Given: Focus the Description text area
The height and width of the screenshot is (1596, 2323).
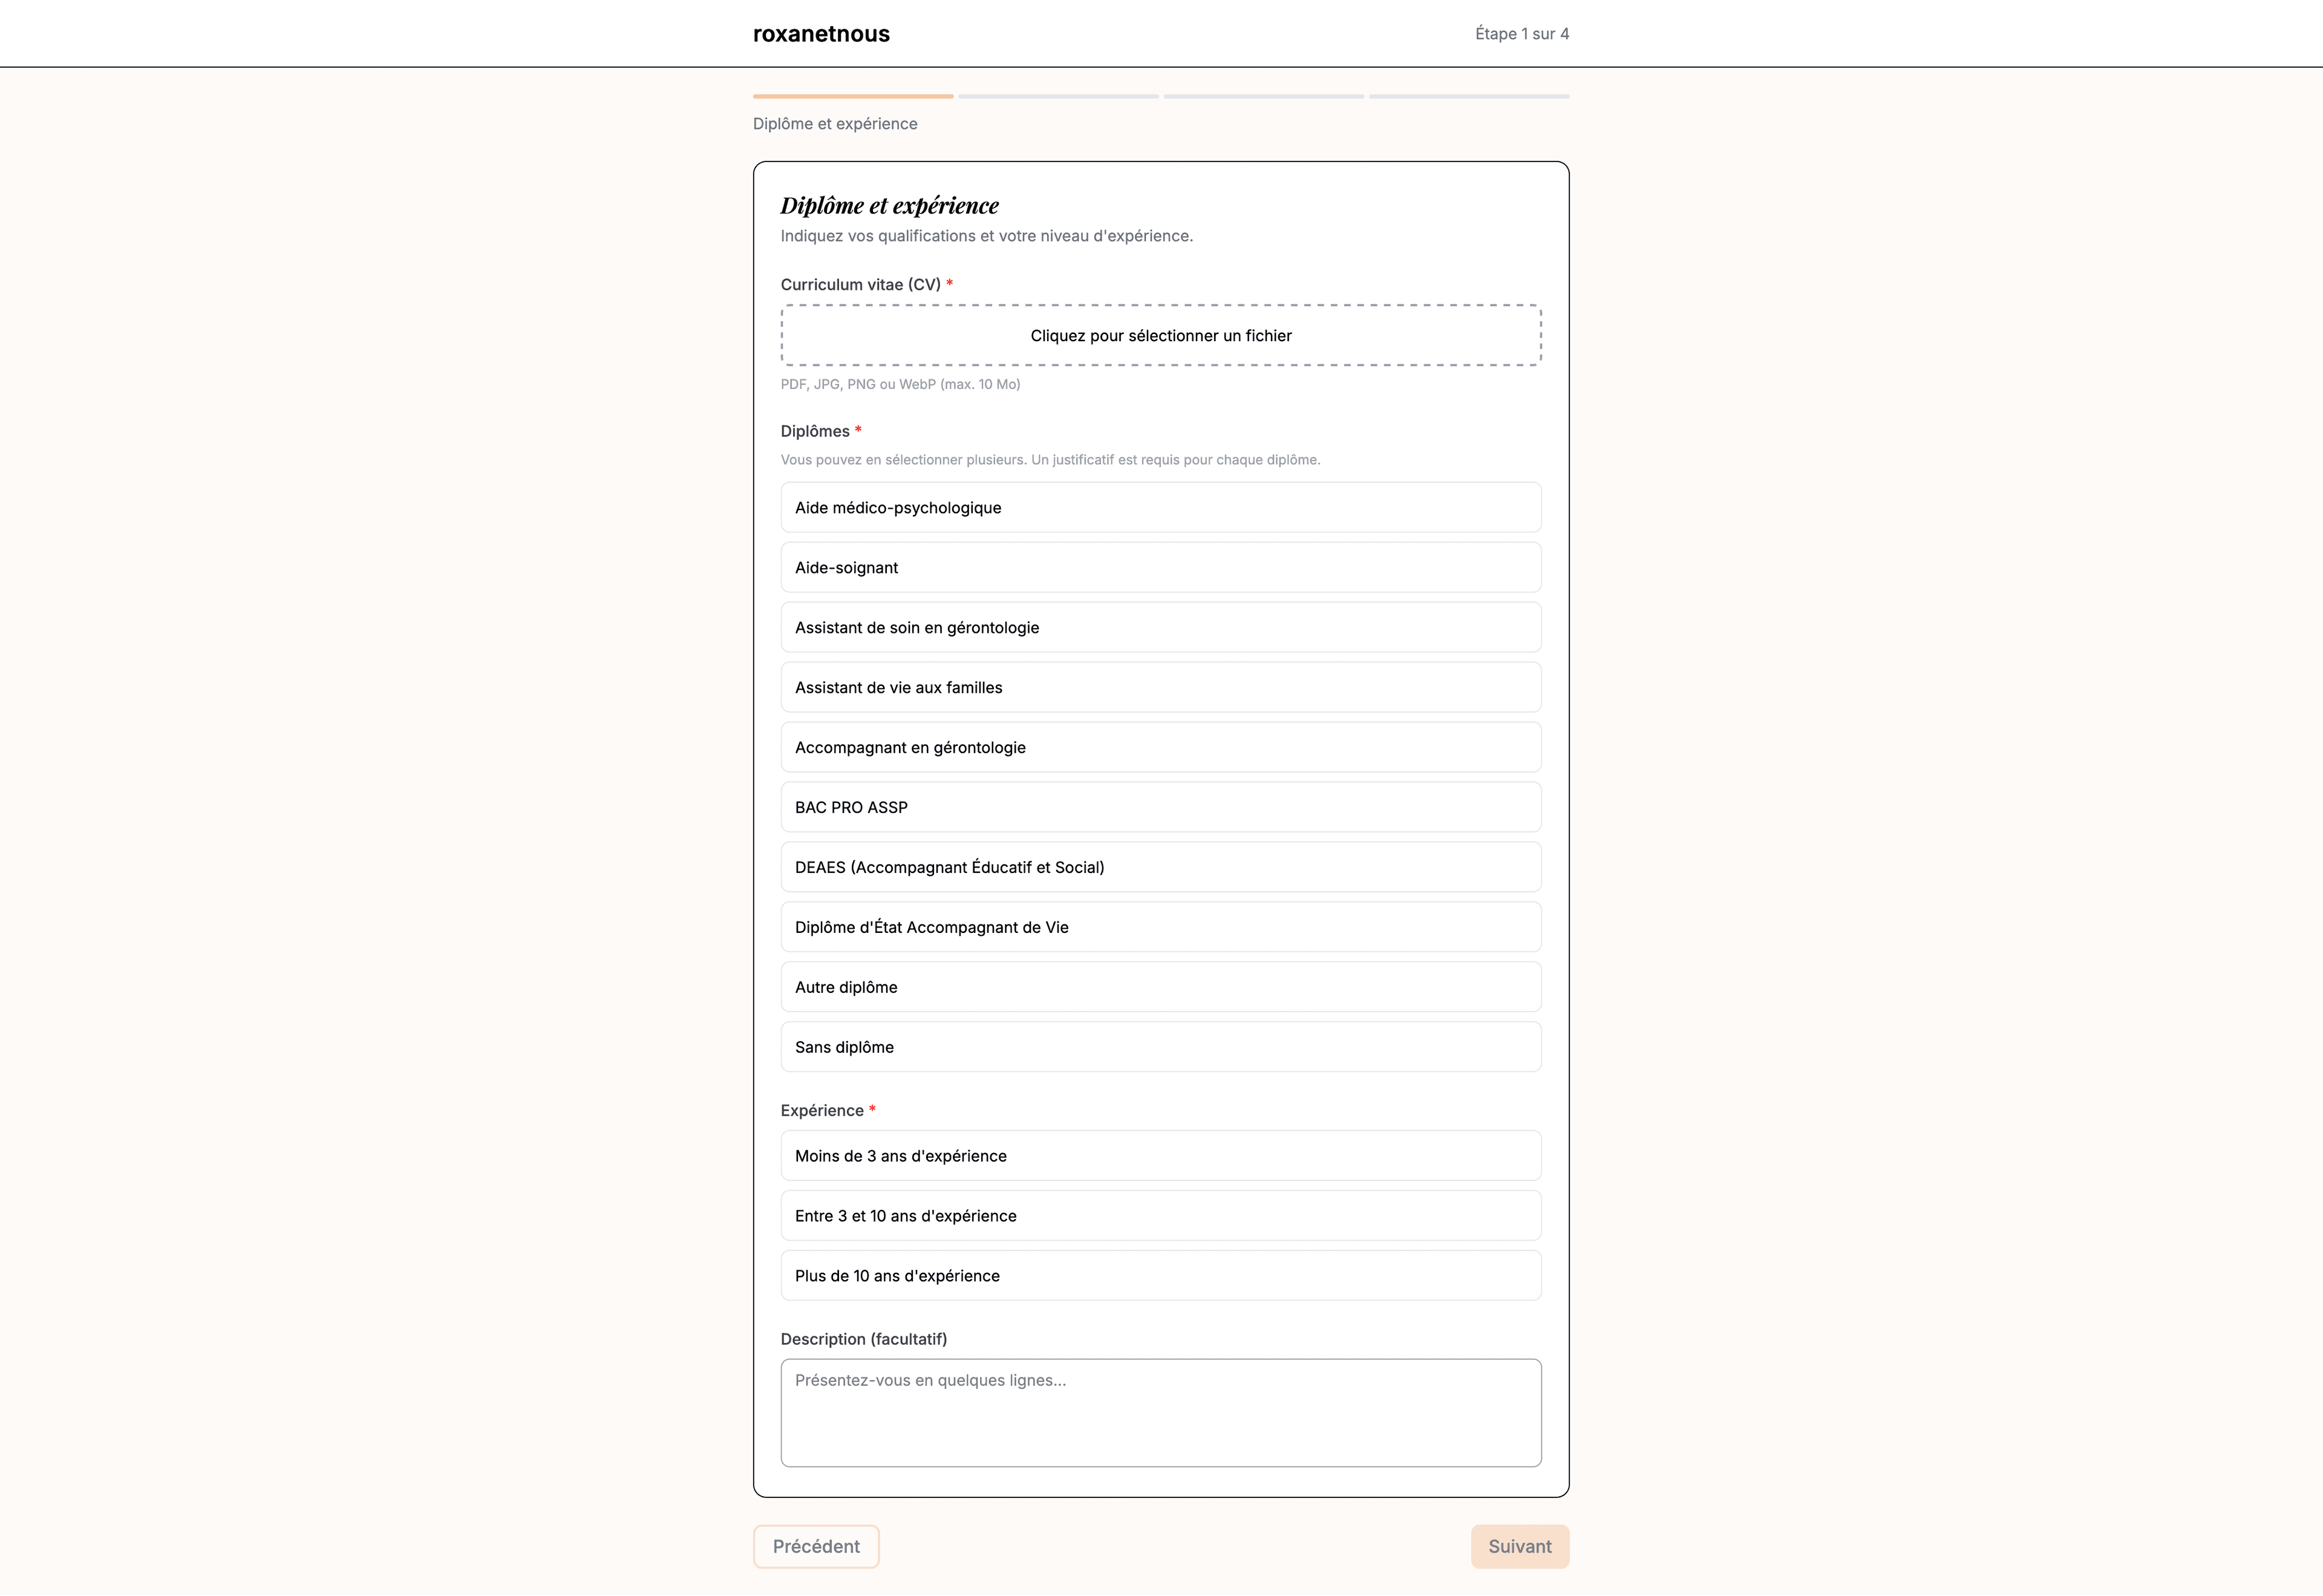Looking at the screenshot, I should coord(1161,1413).
